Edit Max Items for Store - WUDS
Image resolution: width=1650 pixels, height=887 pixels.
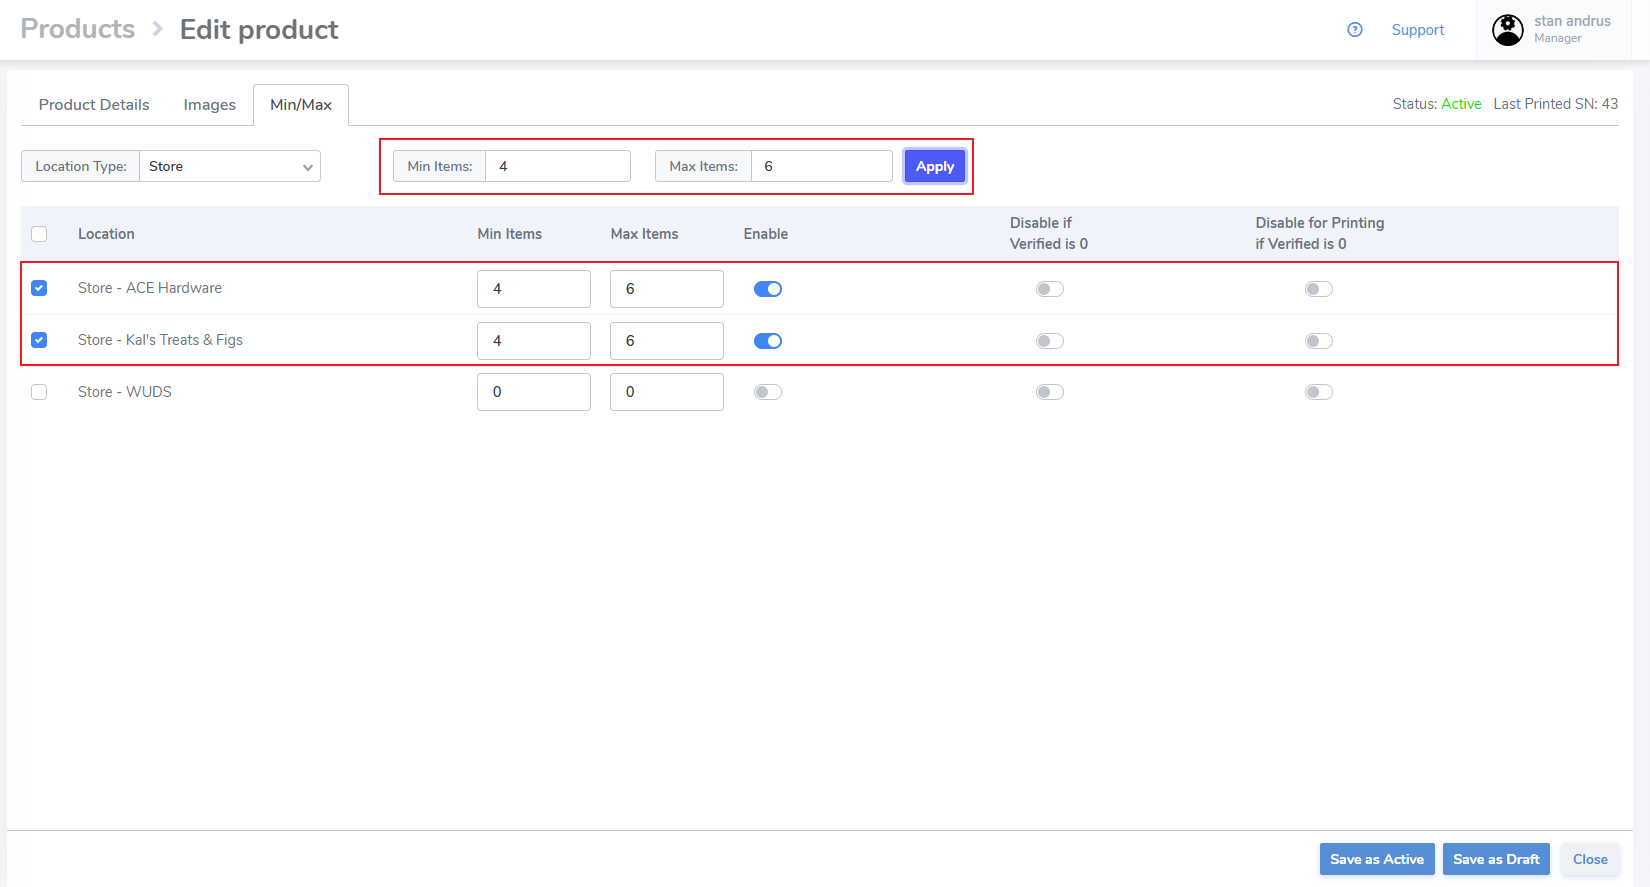tap(667, 392)
